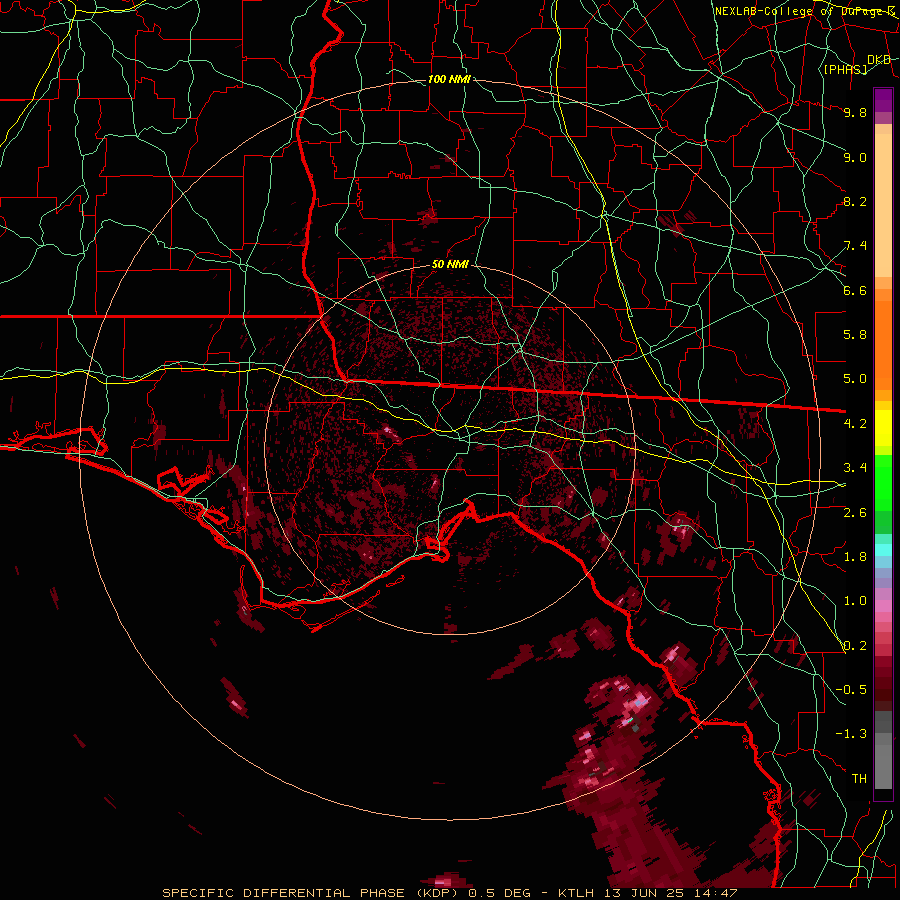Pick the bright yellow band of the color bar
Viewport: 900px width, 900px height.
[x=883, y=428]
